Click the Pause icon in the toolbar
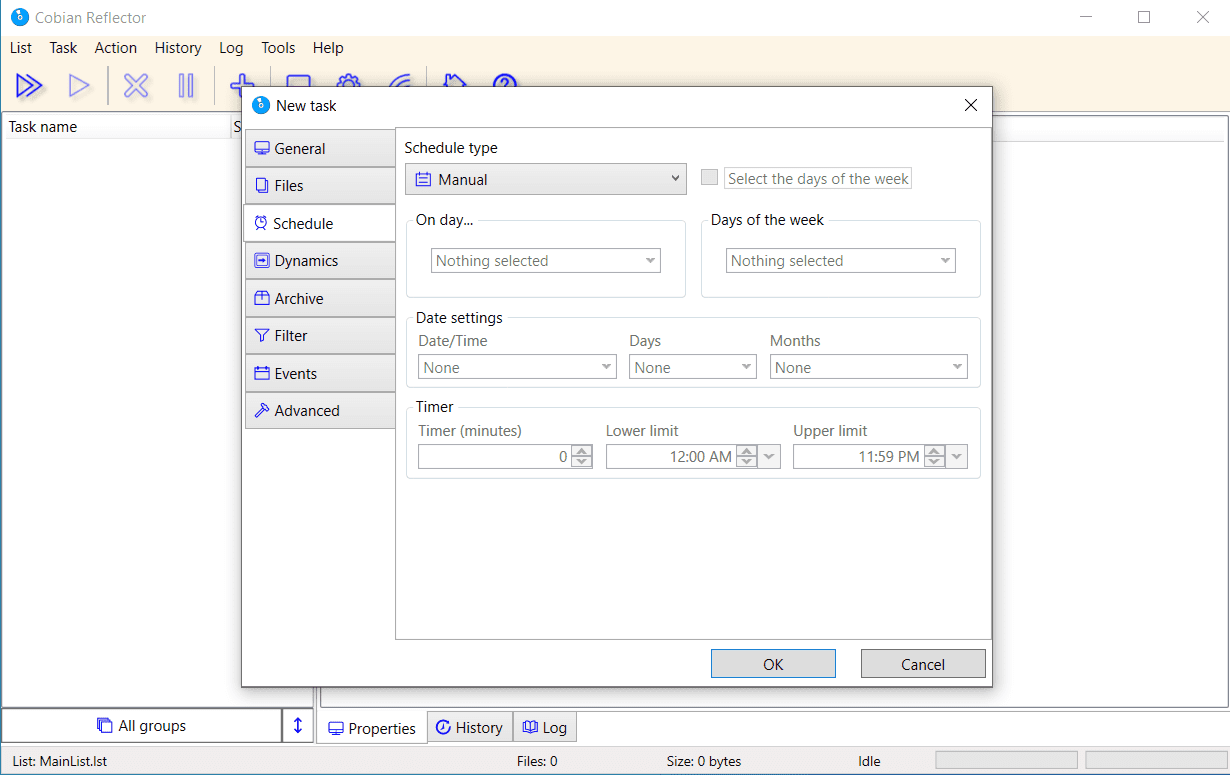Viewport: 1230px width, 775px height. (186, 86)
